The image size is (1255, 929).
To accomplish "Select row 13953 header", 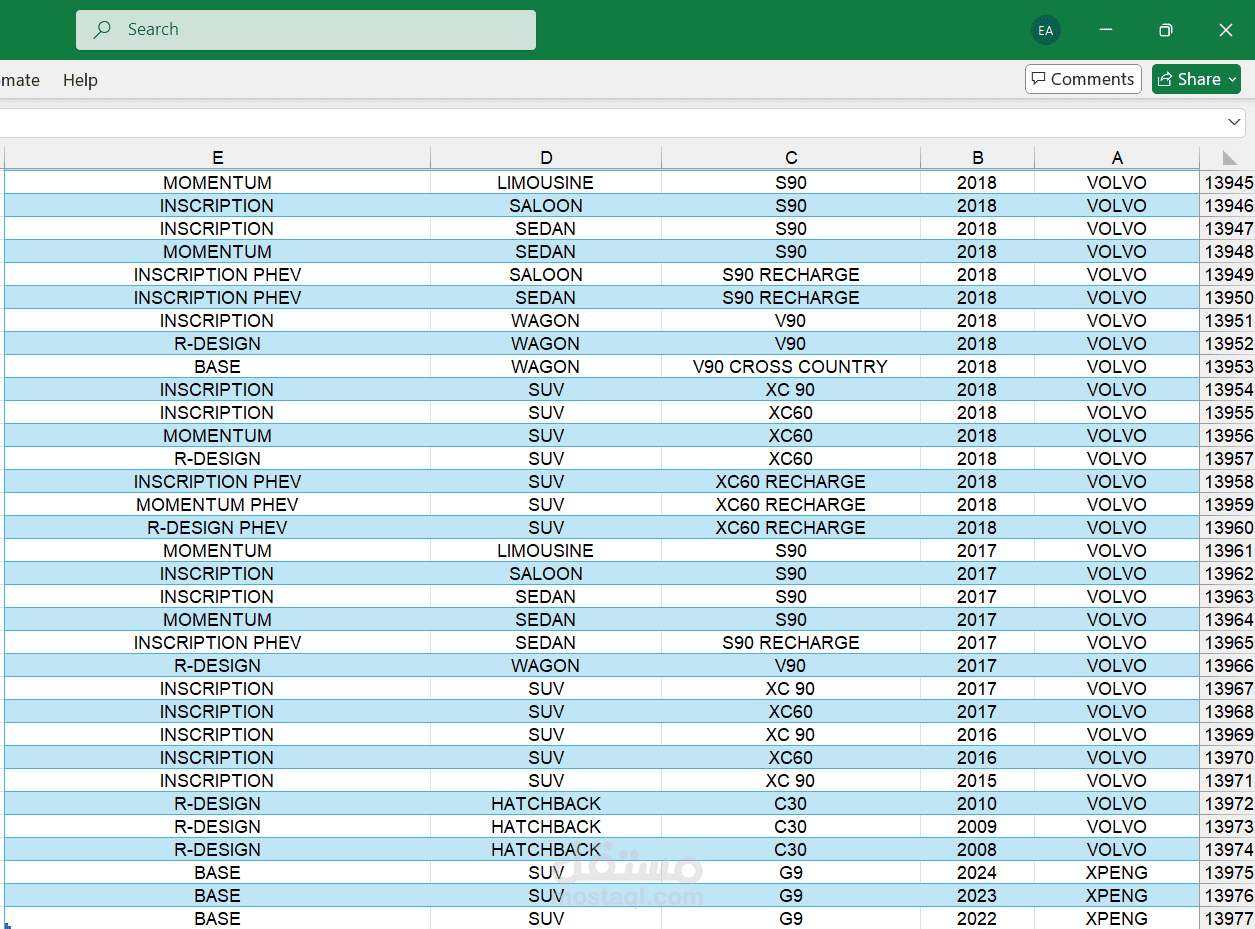I will pos(1228,367).
